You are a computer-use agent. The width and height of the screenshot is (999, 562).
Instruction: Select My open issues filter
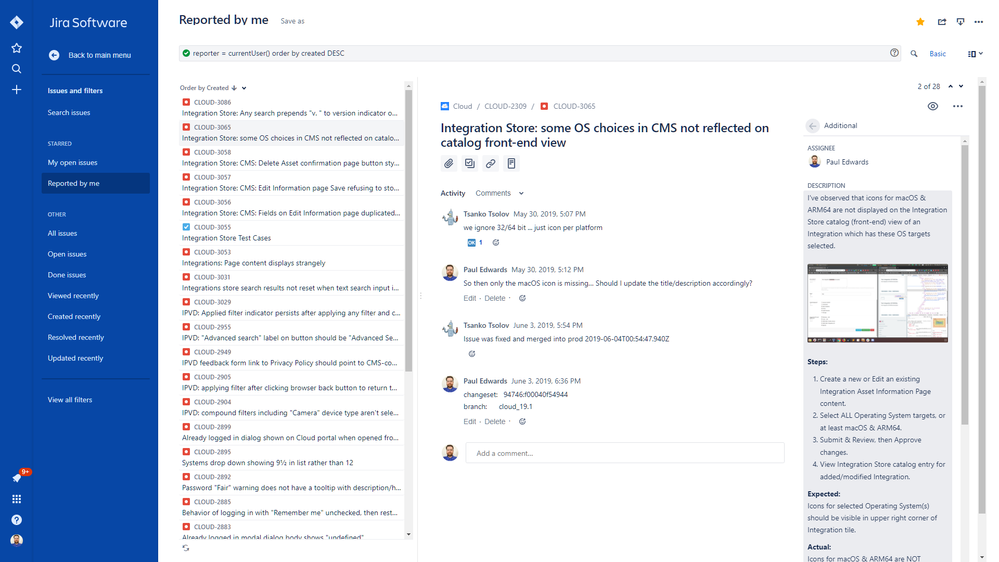point(72,162)
